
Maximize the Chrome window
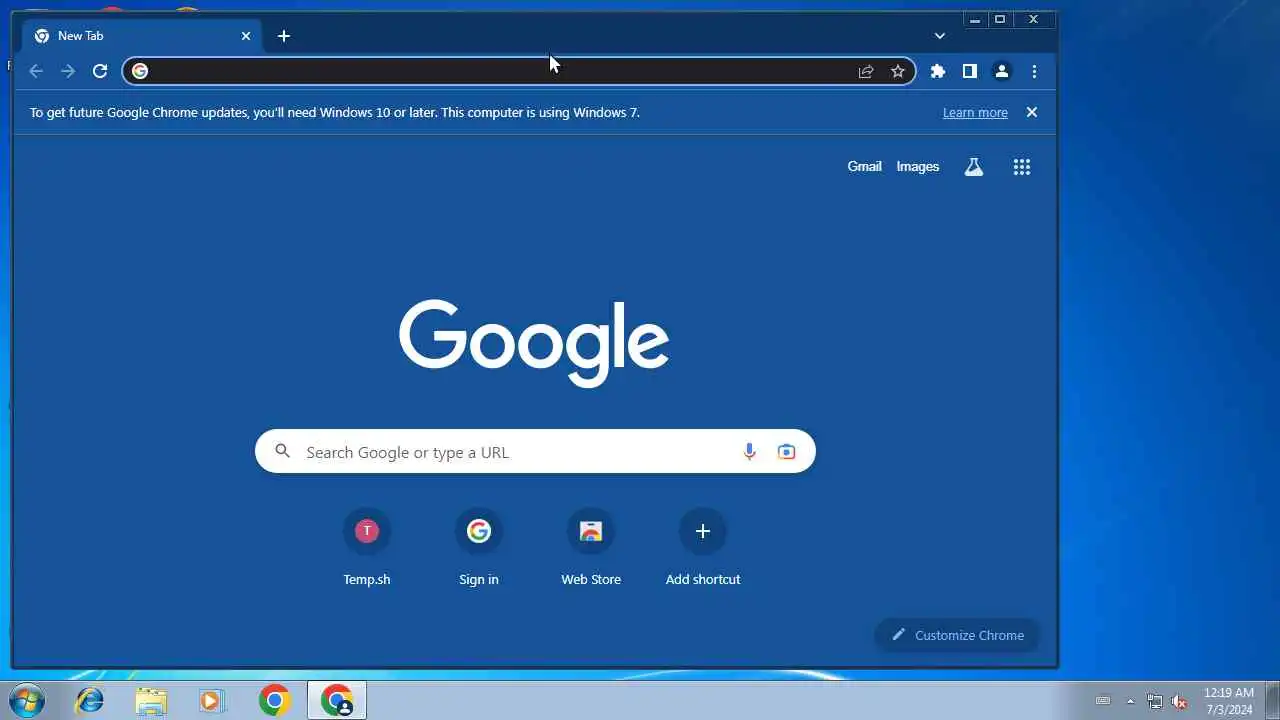(x=999, y=19)
